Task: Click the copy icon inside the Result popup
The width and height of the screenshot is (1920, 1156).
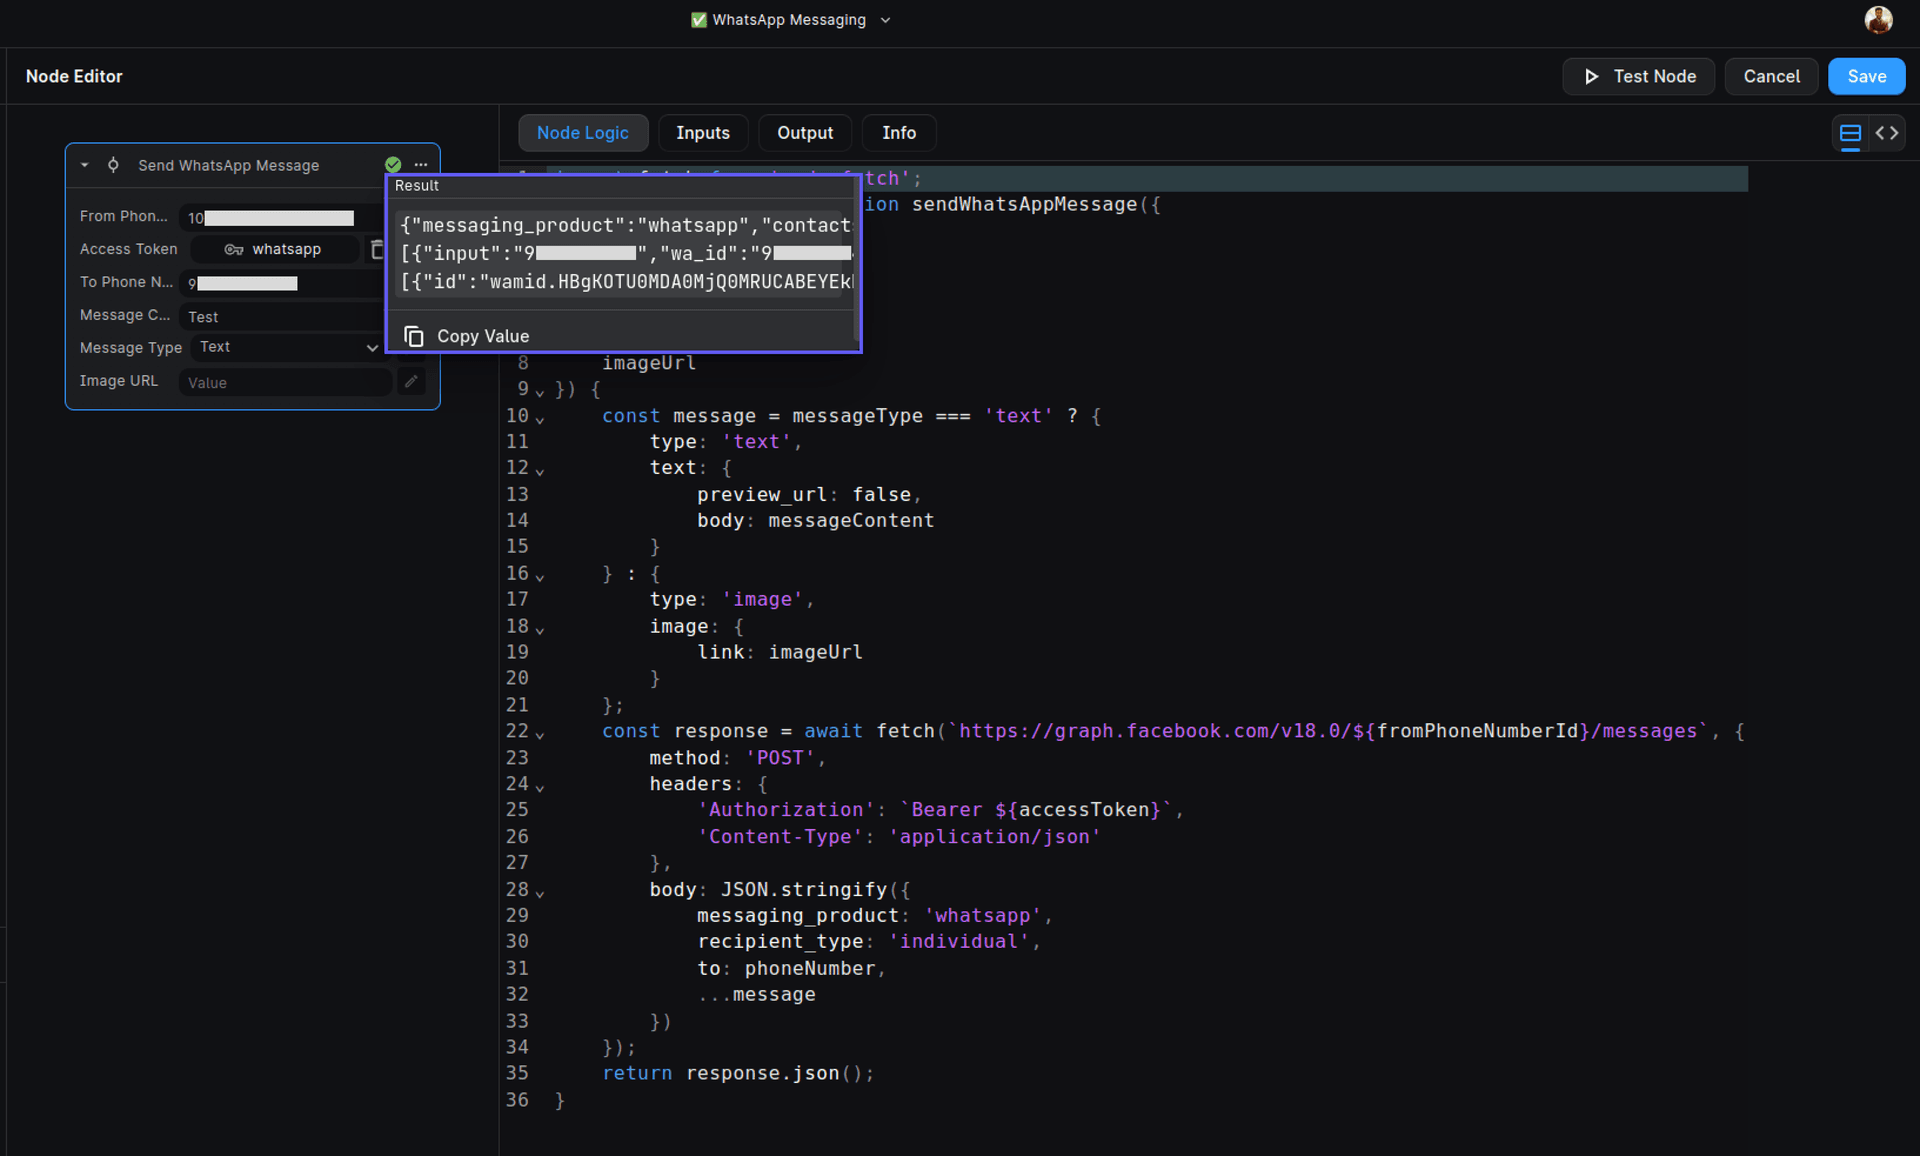Action: [x=413, y=335]
